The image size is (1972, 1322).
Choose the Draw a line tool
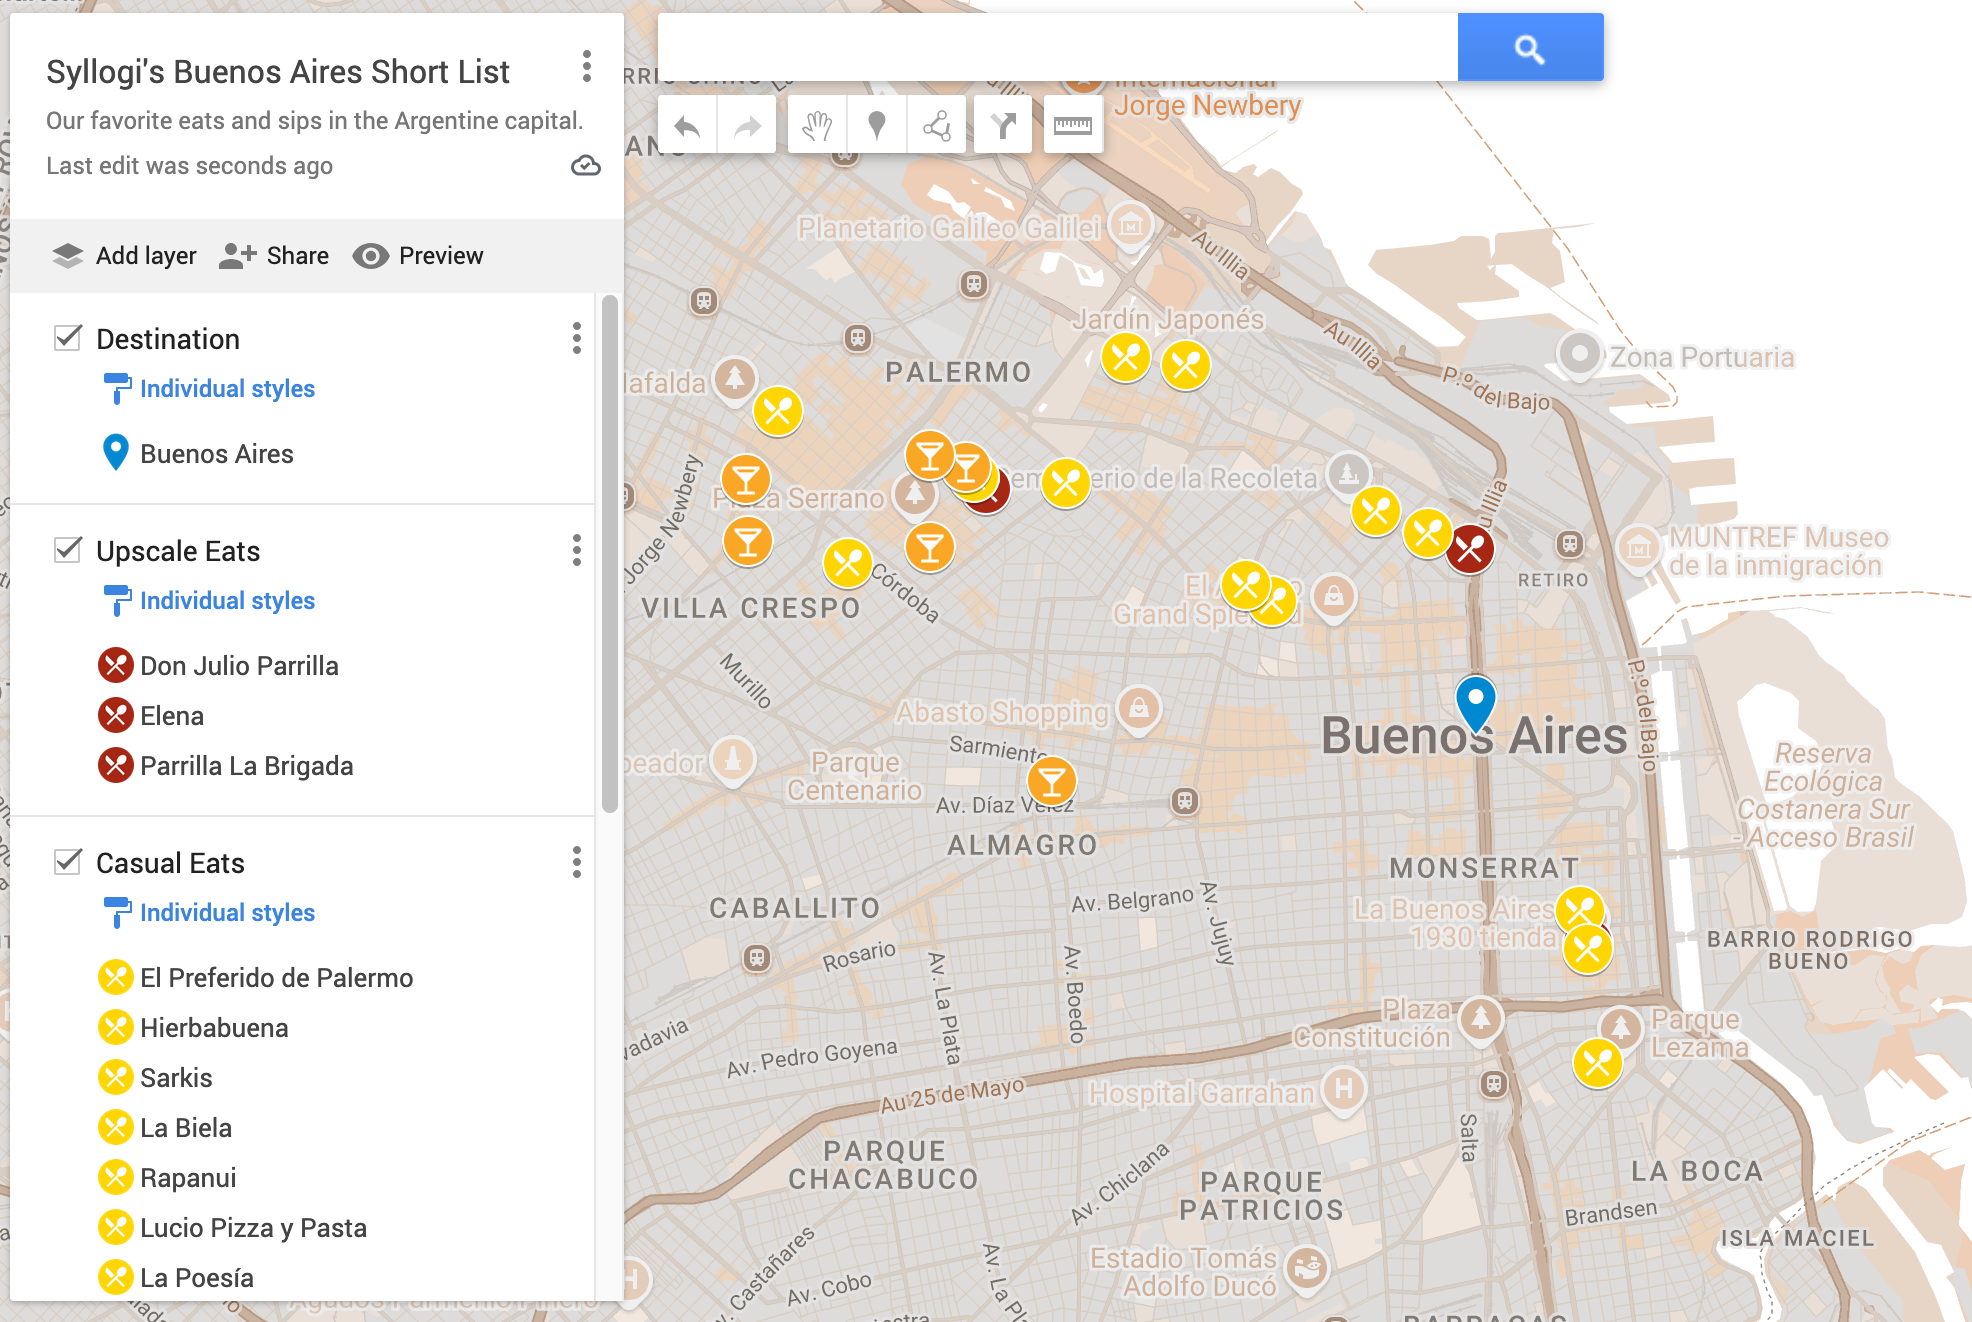point(936,126)
